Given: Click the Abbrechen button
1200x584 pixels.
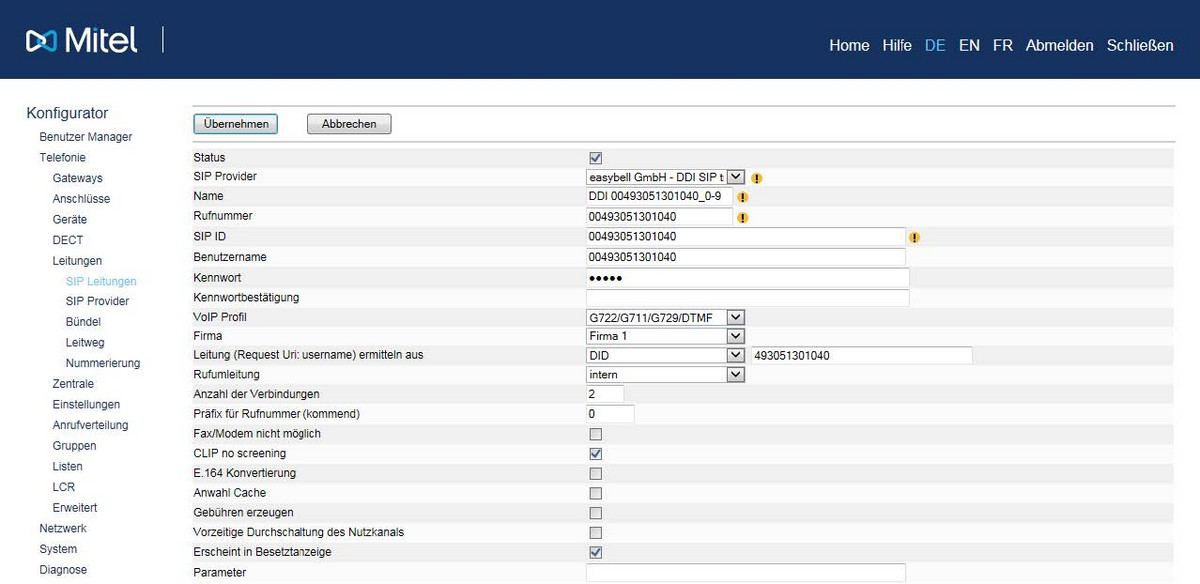Looking at the screenshot, I should 349,124.
